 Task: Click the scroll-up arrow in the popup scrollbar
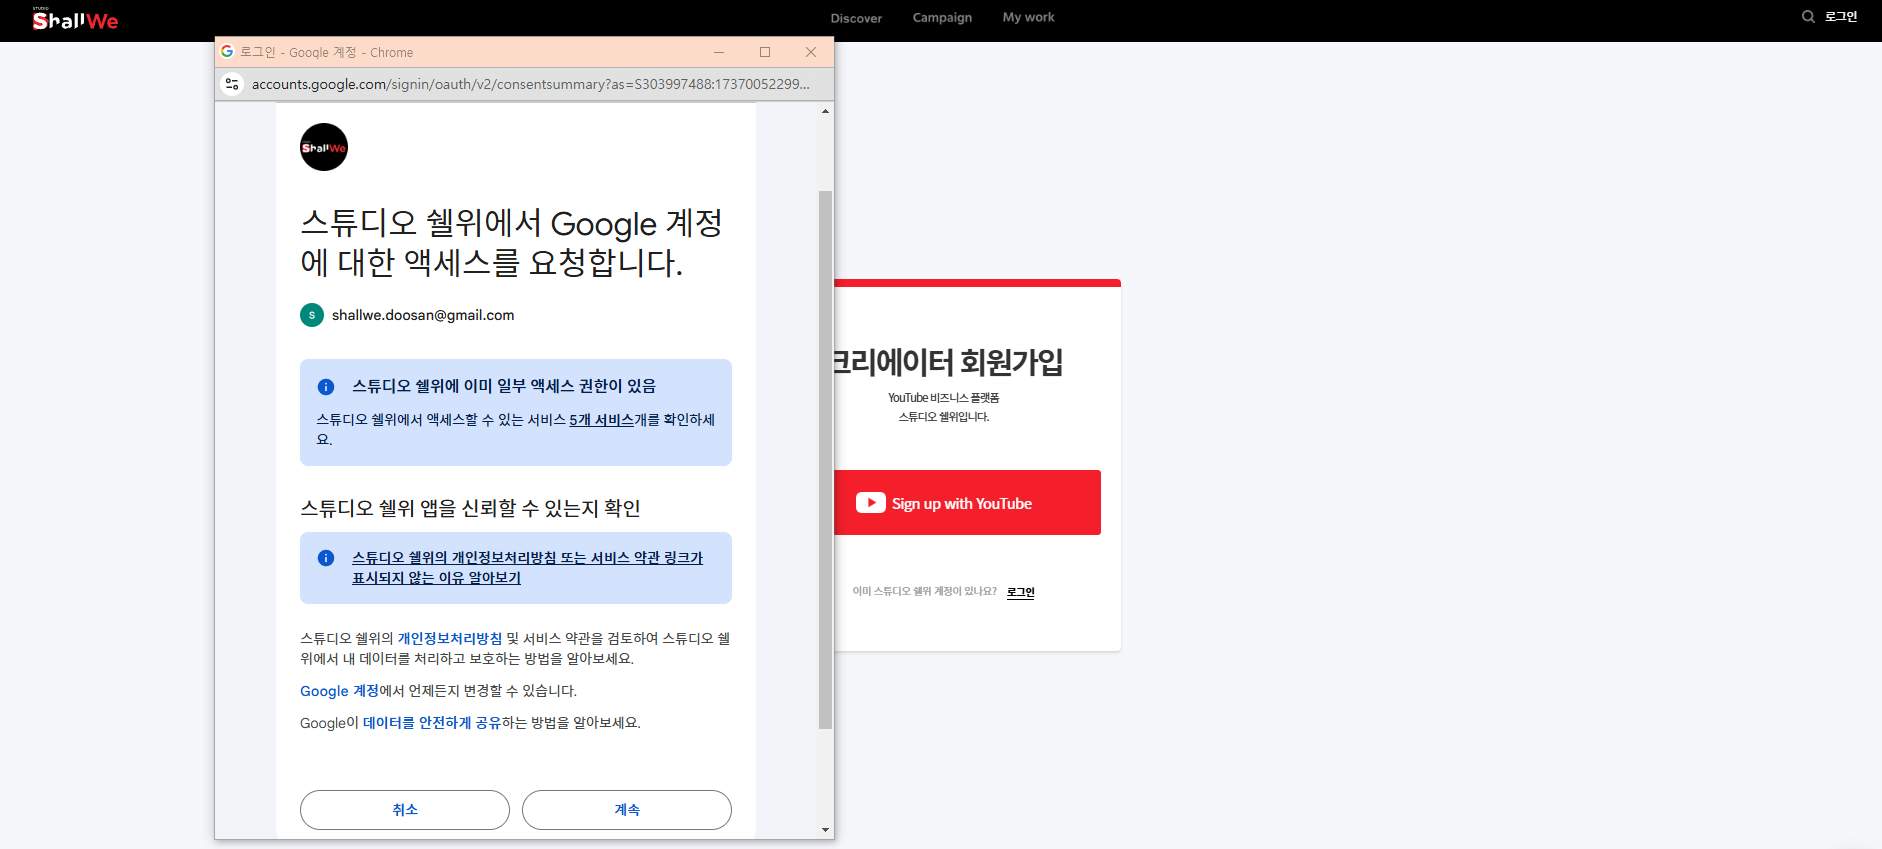tap(825, 111)
